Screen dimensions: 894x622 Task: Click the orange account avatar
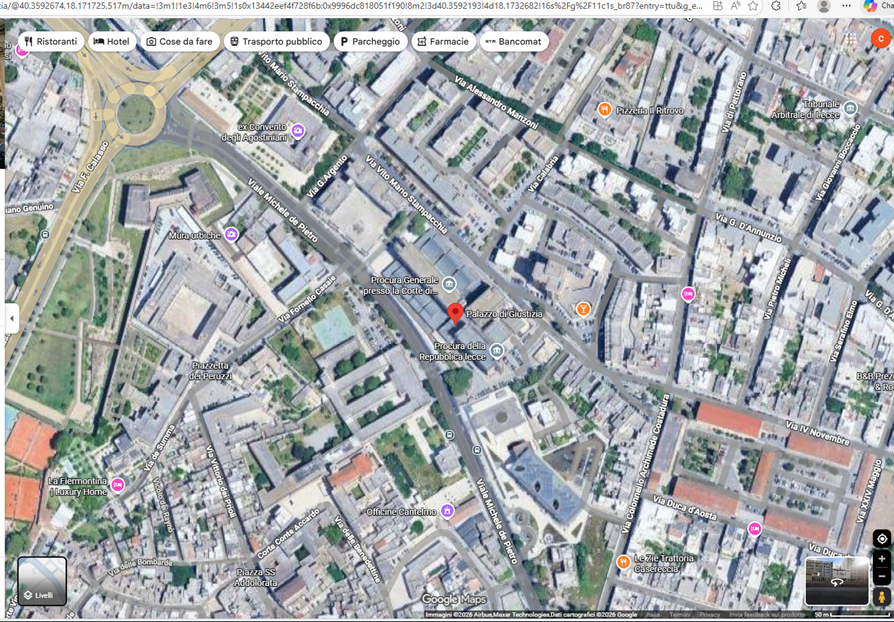(x=879, y=39)
